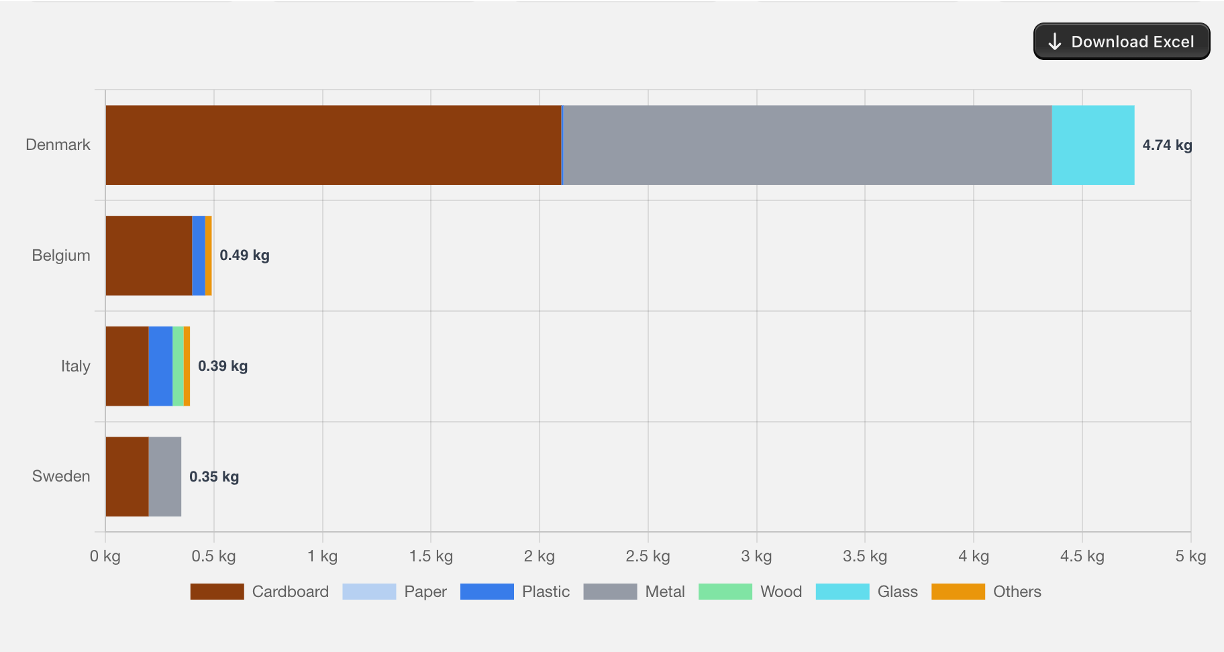This screenshot has height=652, width=1224.
Task: Select the Denmark axis label
Action: point(58,145)
